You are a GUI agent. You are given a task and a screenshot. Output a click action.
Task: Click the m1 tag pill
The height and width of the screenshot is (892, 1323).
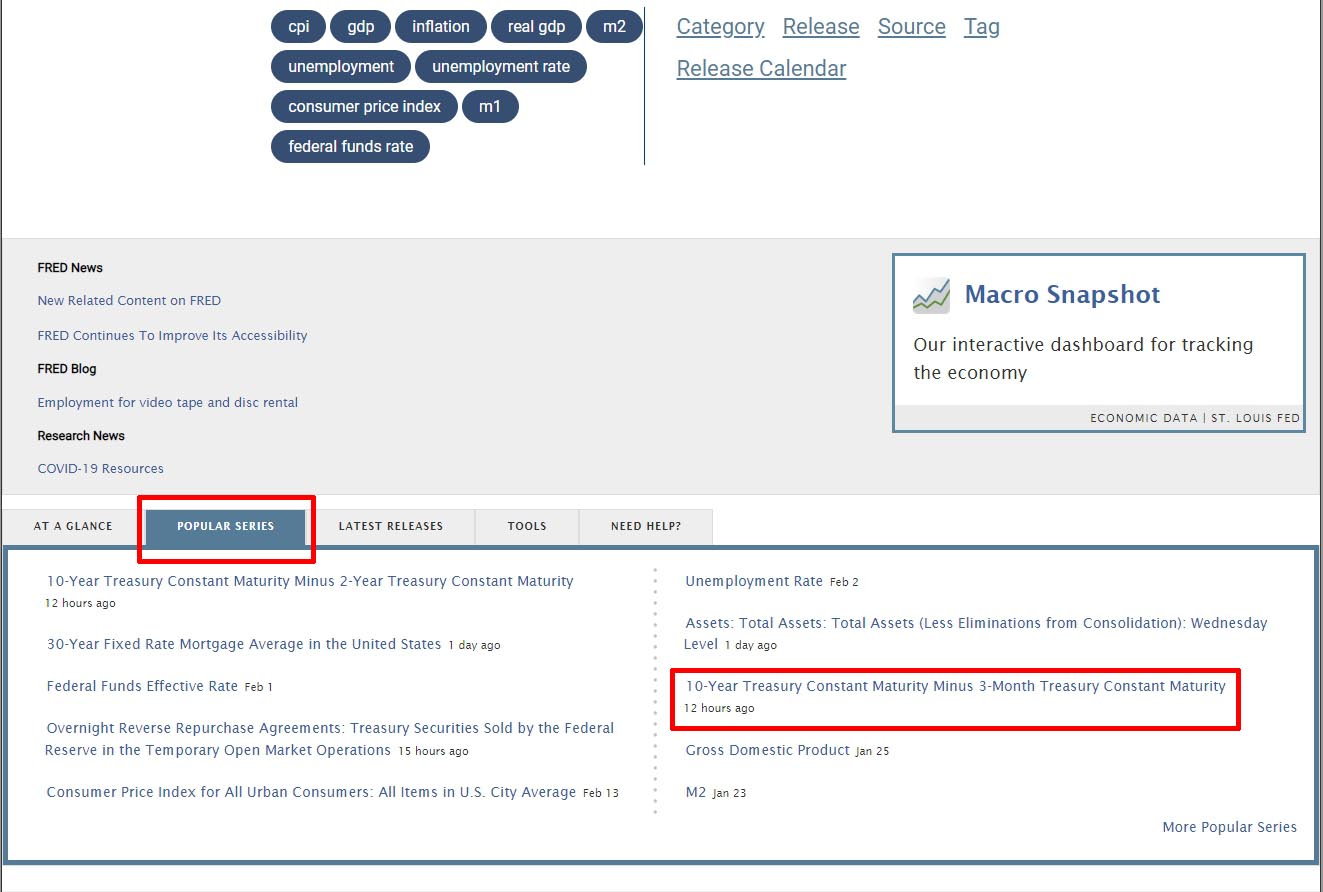pyautogui.click(x=490, y=107)
